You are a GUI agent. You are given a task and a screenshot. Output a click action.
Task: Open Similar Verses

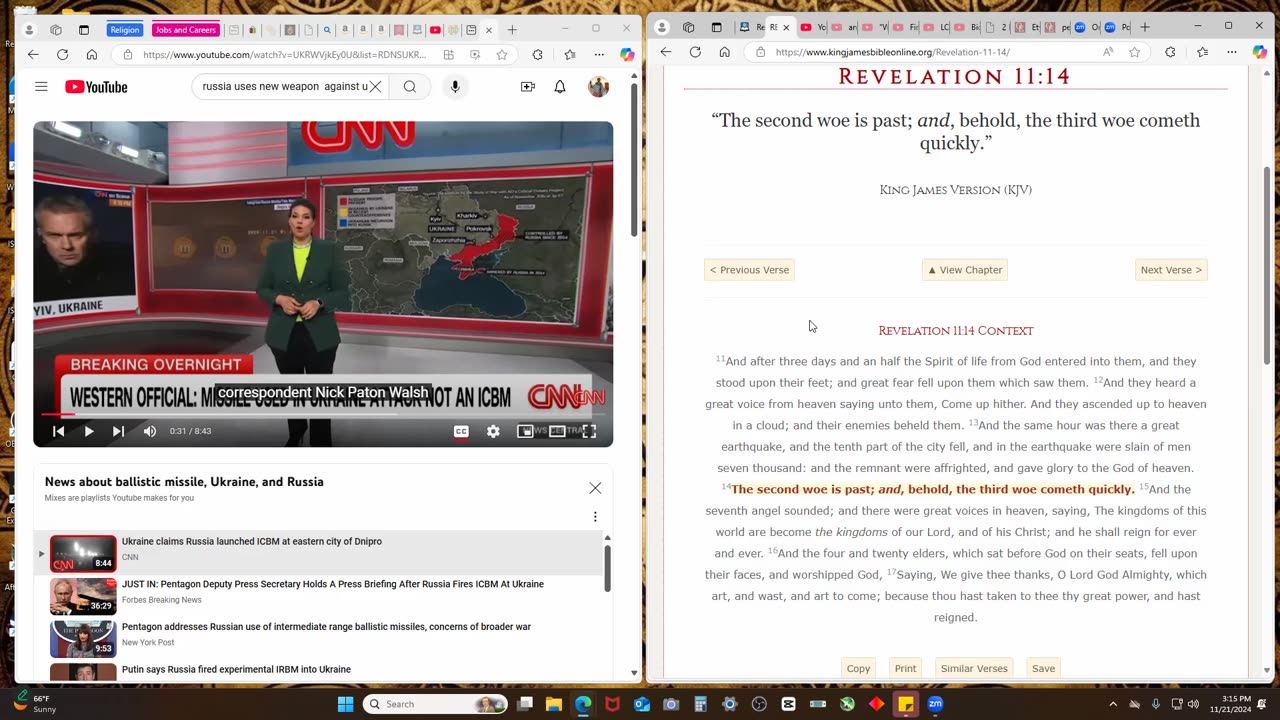[974, 668]
